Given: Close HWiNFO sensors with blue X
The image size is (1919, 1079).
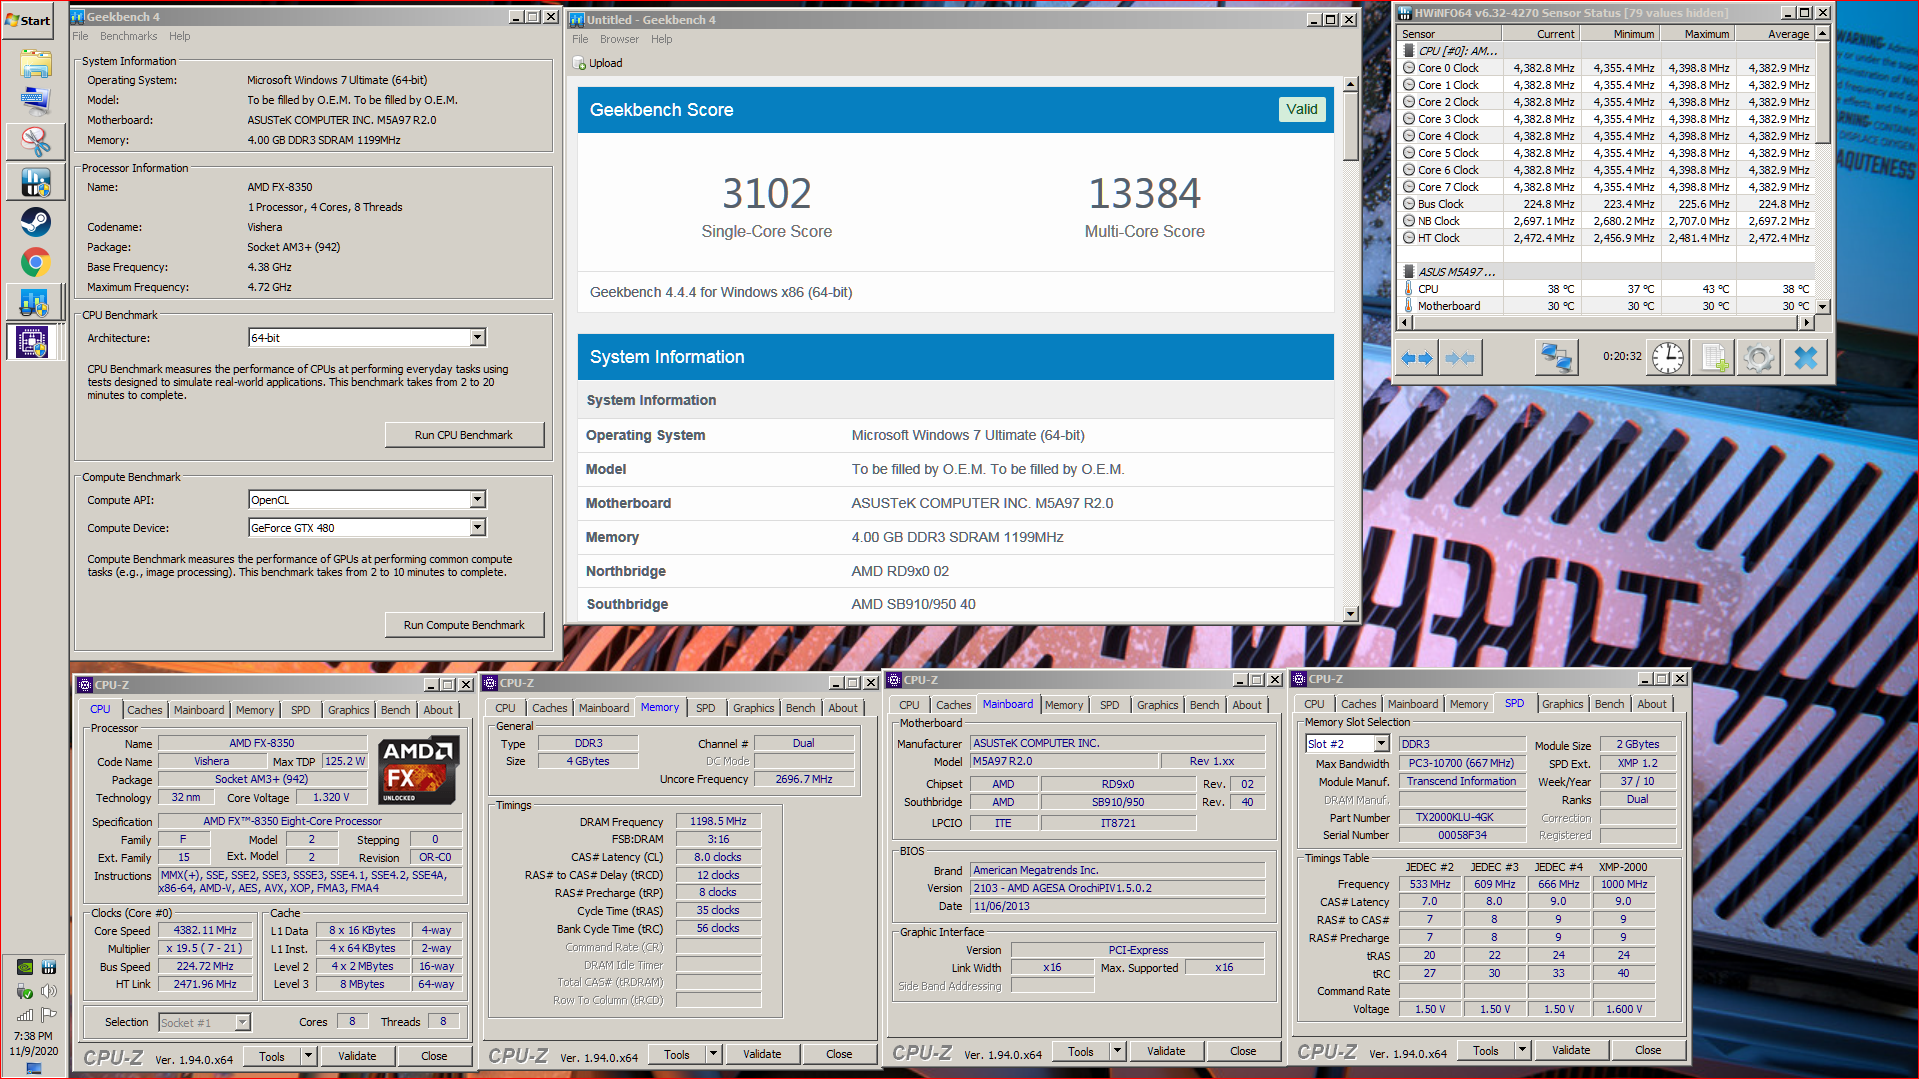Looking at the screenshot, I should 1806,358.
